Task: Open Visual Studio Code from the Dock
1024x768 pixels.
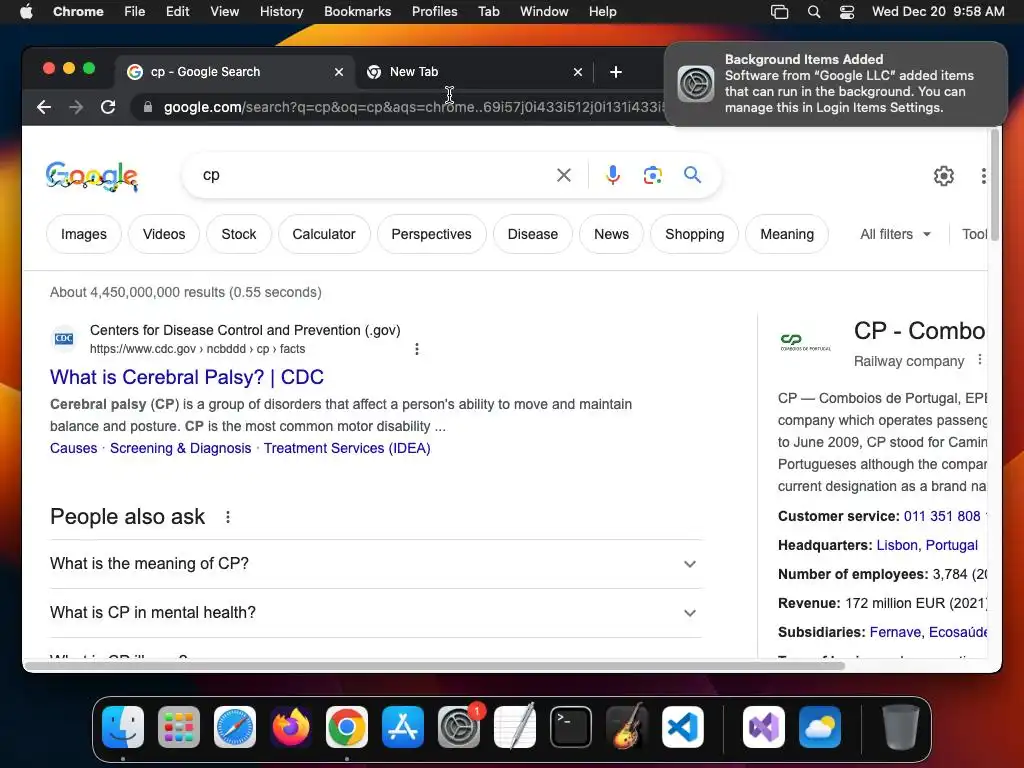Action: point(683,727)
